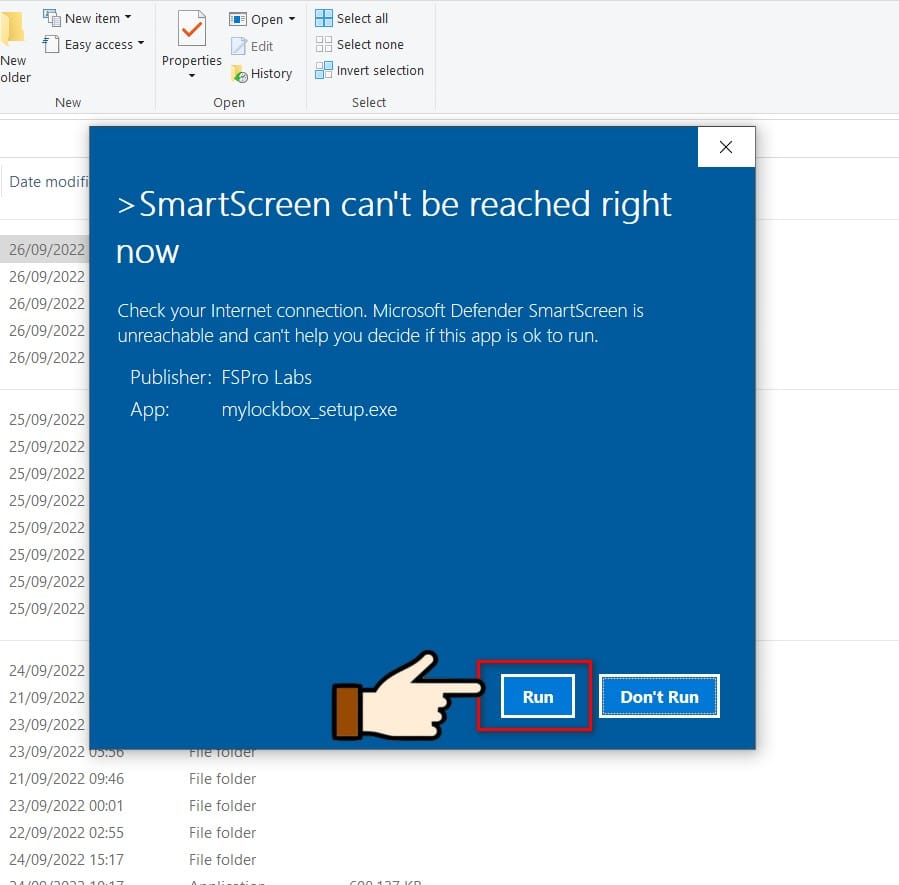Sort by the Date modified column header

(x=49, y=182)
